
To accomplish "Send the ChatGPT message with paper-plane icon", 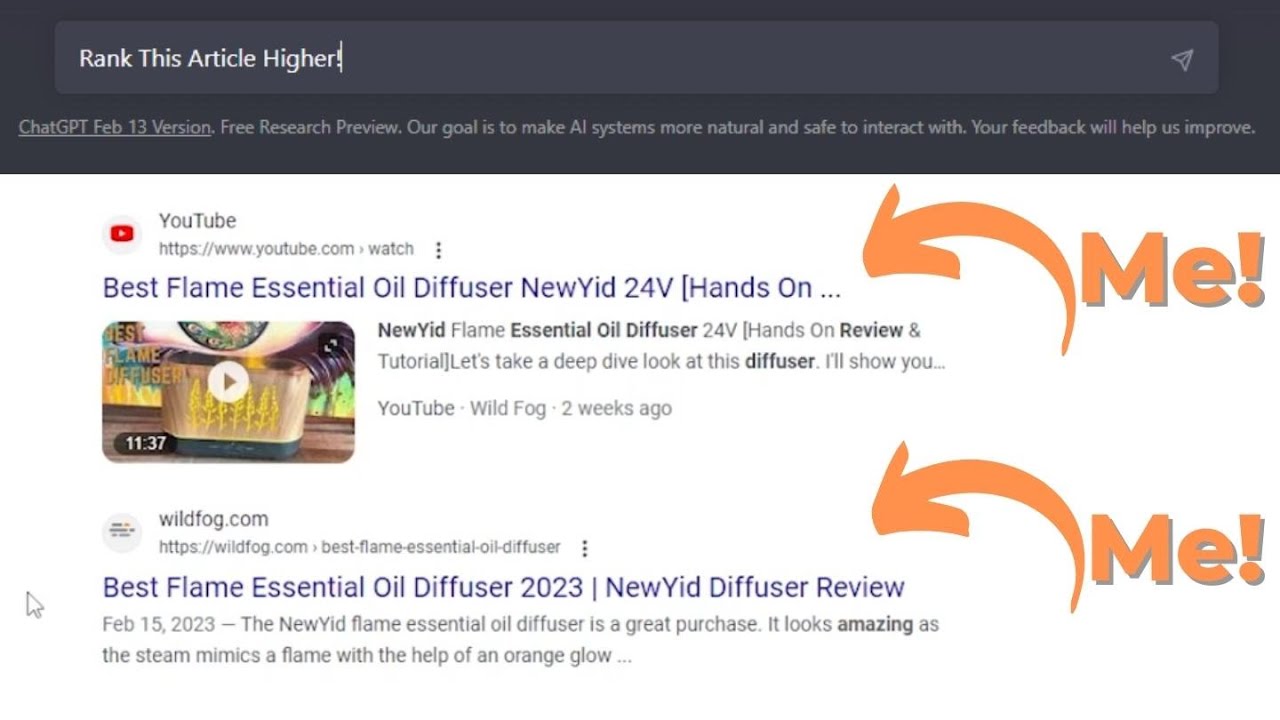I will point(1182,60).
